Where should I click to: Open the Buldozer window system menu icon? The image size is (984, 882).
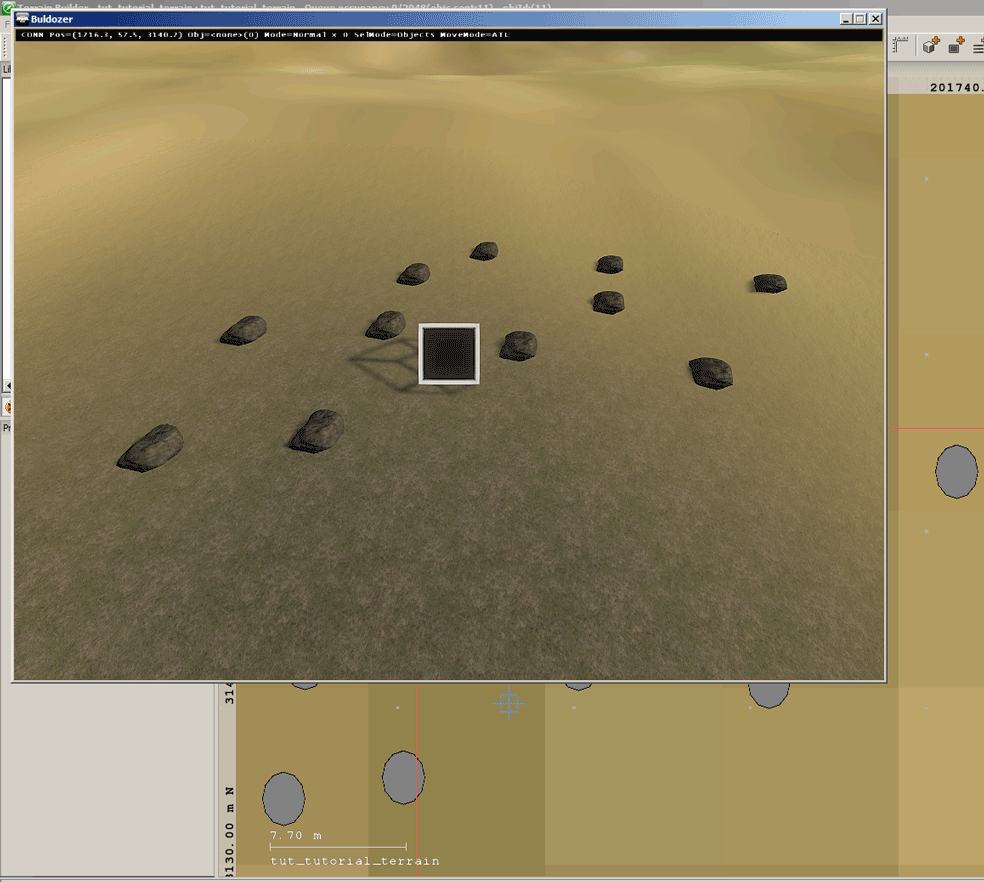(x=21, y=19)
